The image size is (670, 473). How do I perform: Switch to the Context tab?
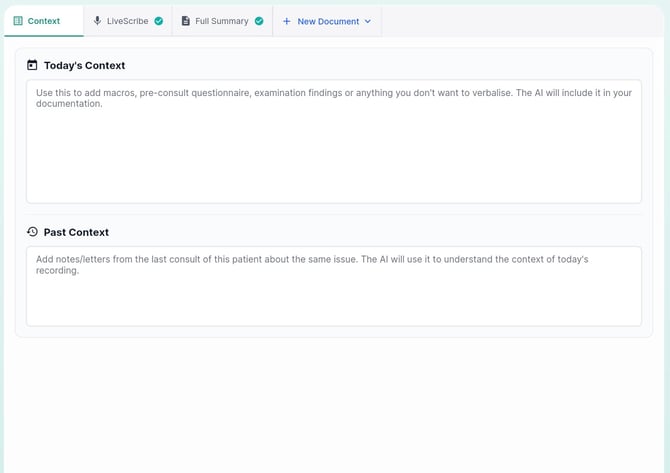click(x=43, y=21)
